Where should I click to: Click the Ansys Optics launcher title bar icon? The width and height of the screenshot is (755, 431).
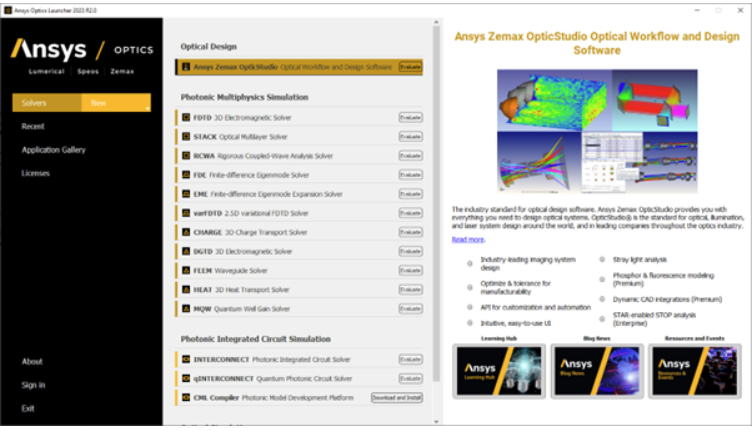(8, 10)
